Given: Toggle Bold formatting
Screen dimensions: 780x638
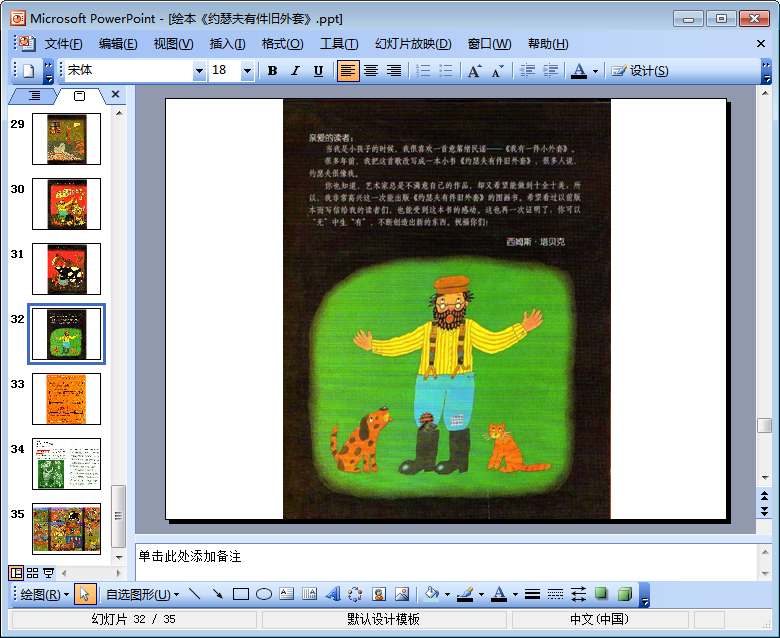Looking at the screenshot, I should 272,71.
